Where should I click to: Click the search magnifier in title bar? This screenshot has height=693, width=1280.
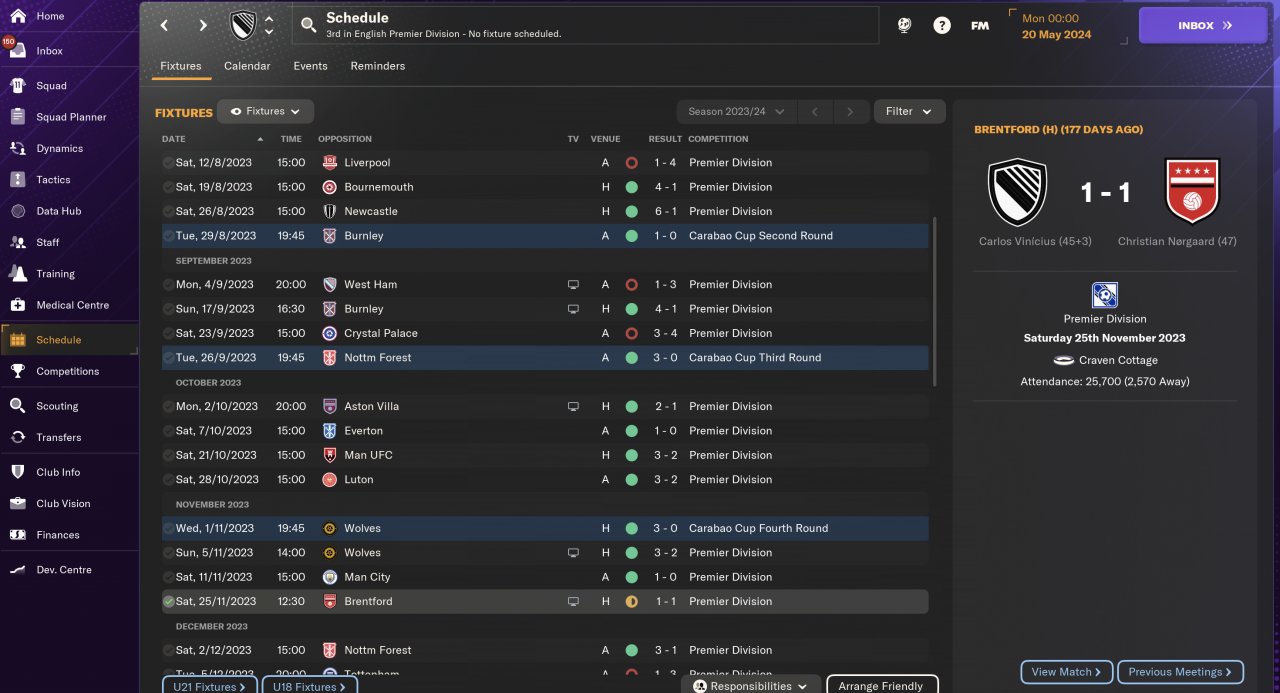pos(308,25)
